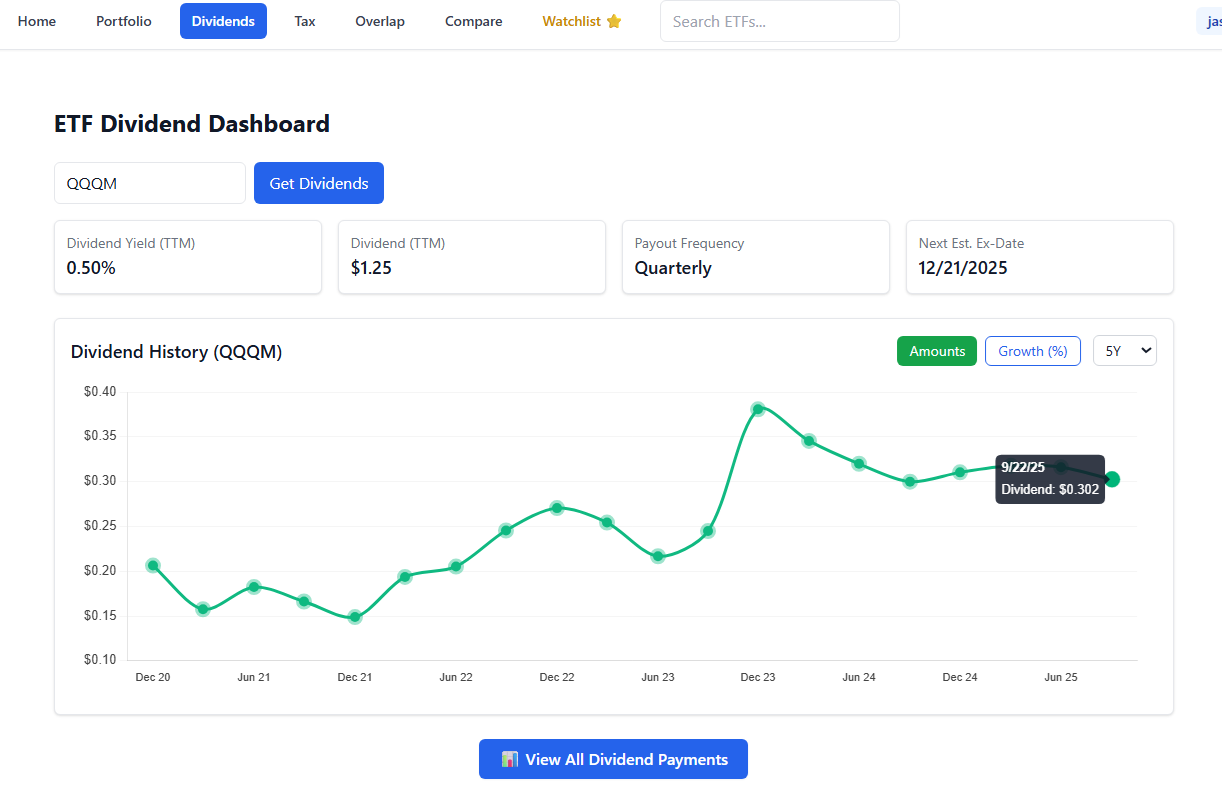Expand the chart period selector
This screenshot has width=1222, height=797.
click(1124, 351)
